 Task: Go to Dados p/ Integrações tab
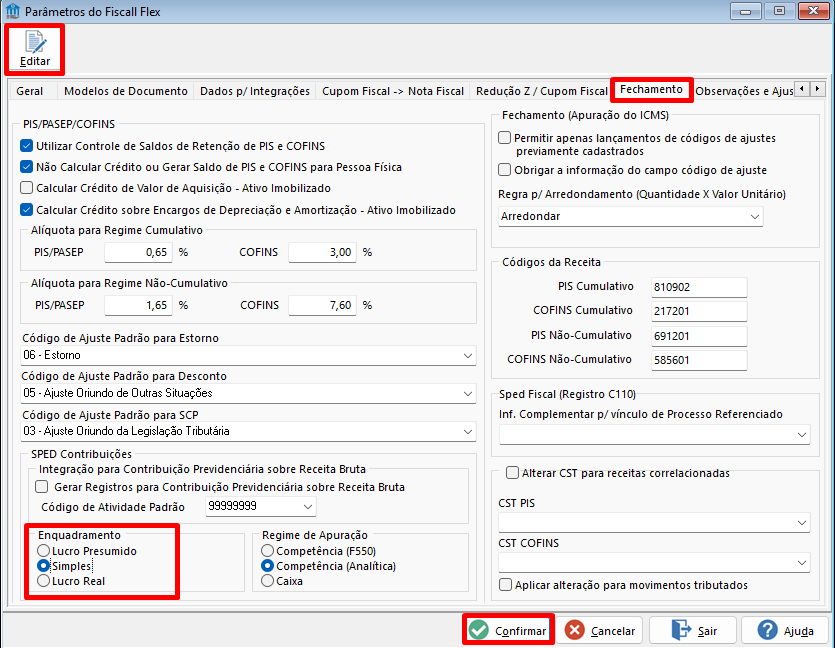[x=255, y=91]
